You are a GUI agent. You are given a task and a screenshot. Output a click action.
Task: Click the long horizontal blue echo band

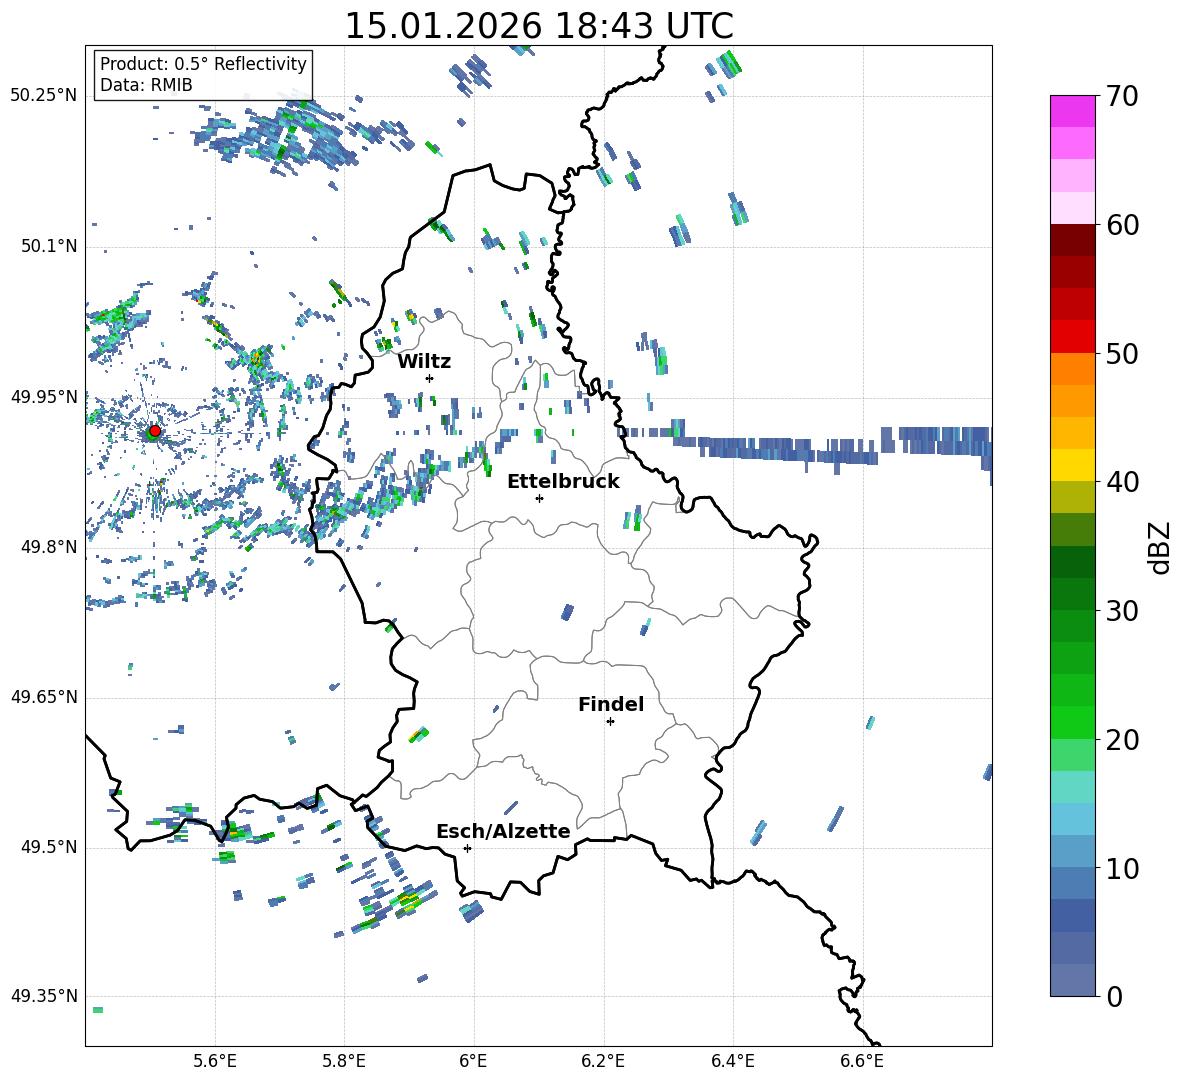pos(830,446)
